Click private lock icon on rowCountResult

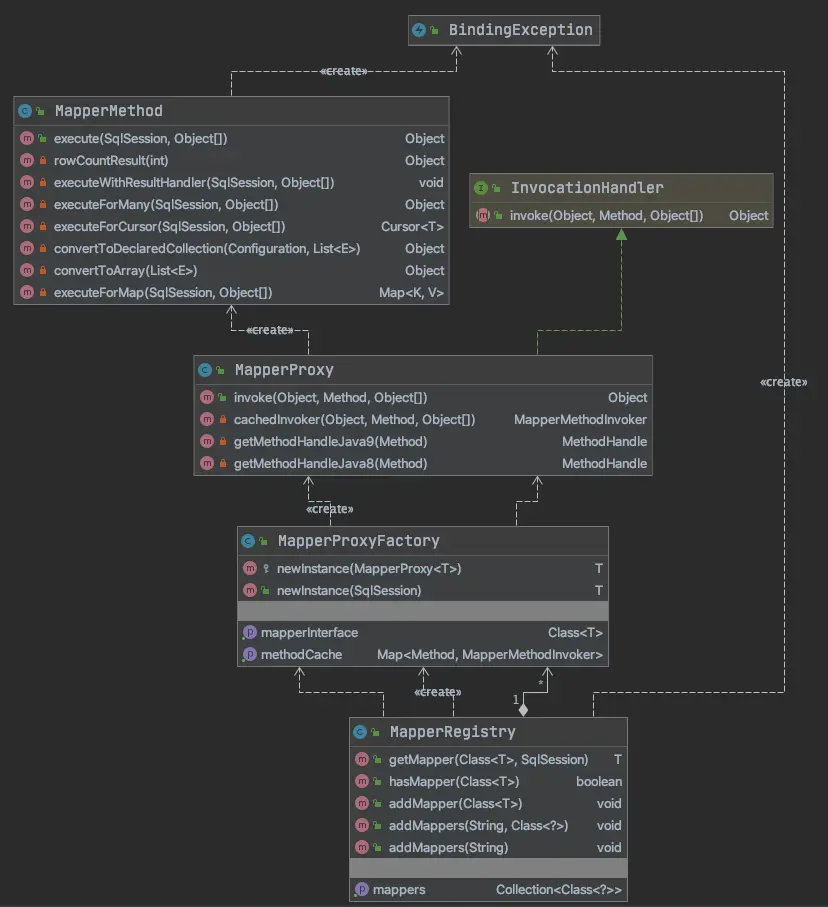[43, 161]
